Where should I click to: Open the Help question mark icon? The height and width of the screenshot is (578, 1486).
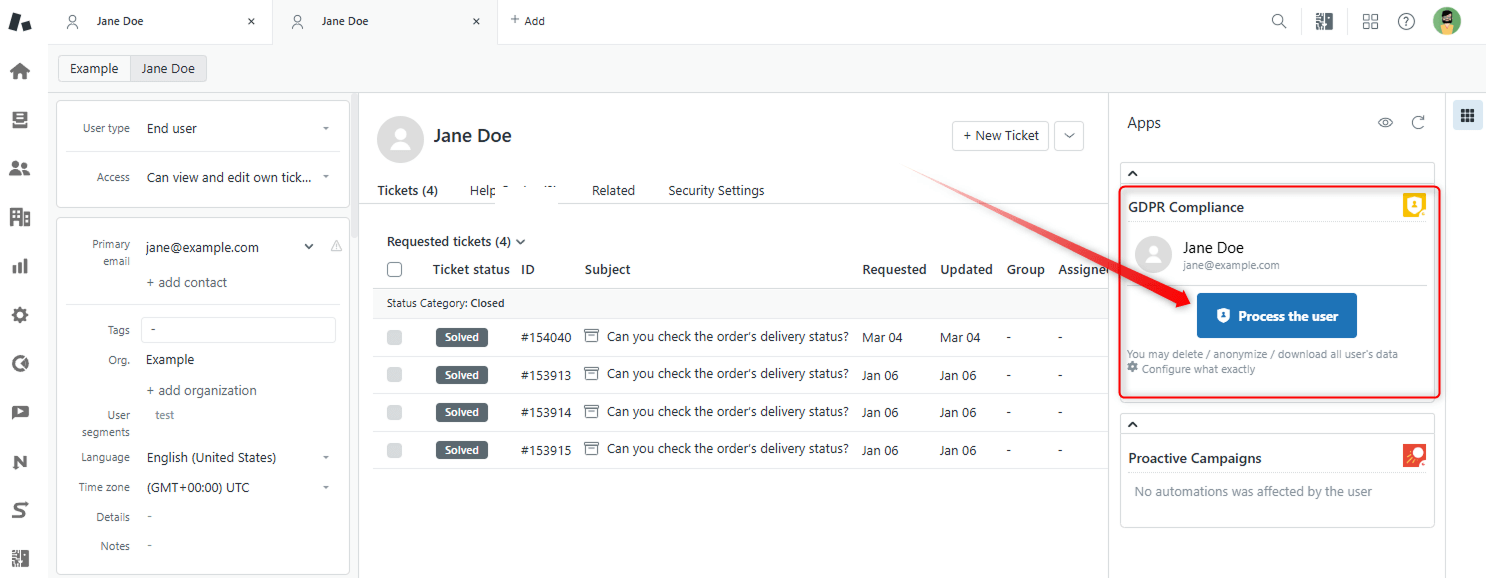click(1406, 21)
